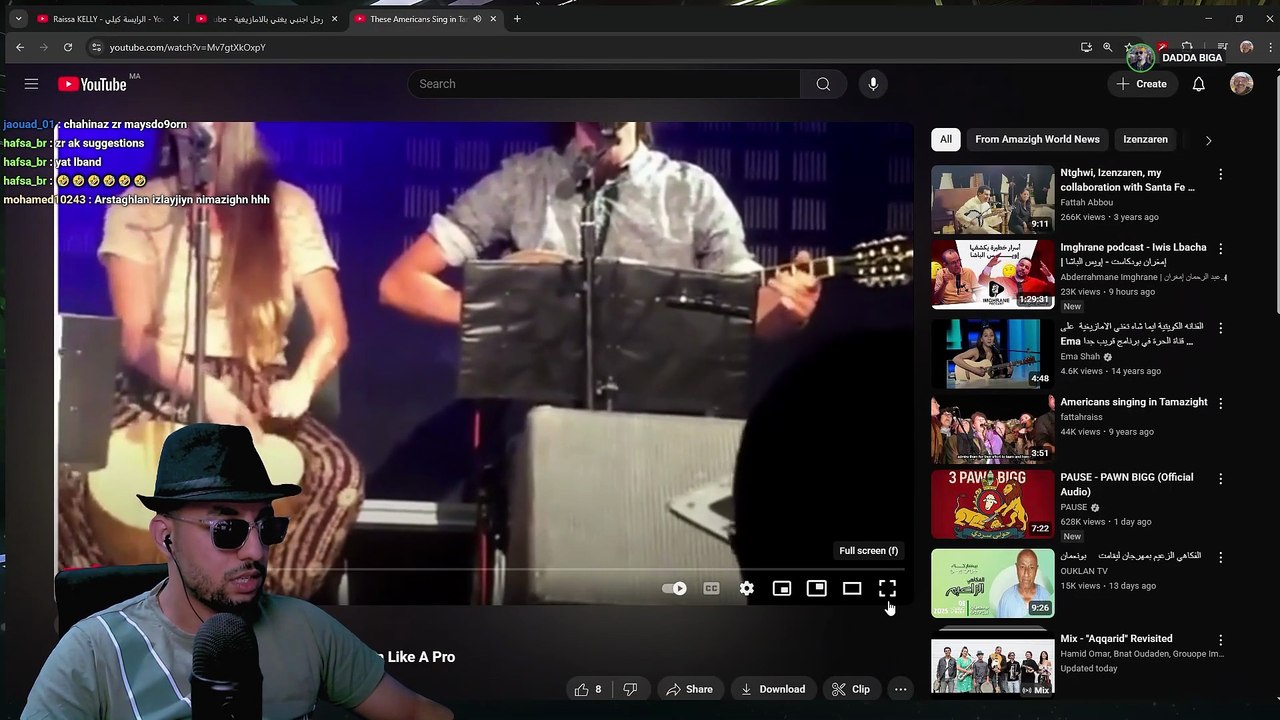View site information icon in address bar
Viewport: 1280px width, 720px height.
96,47
